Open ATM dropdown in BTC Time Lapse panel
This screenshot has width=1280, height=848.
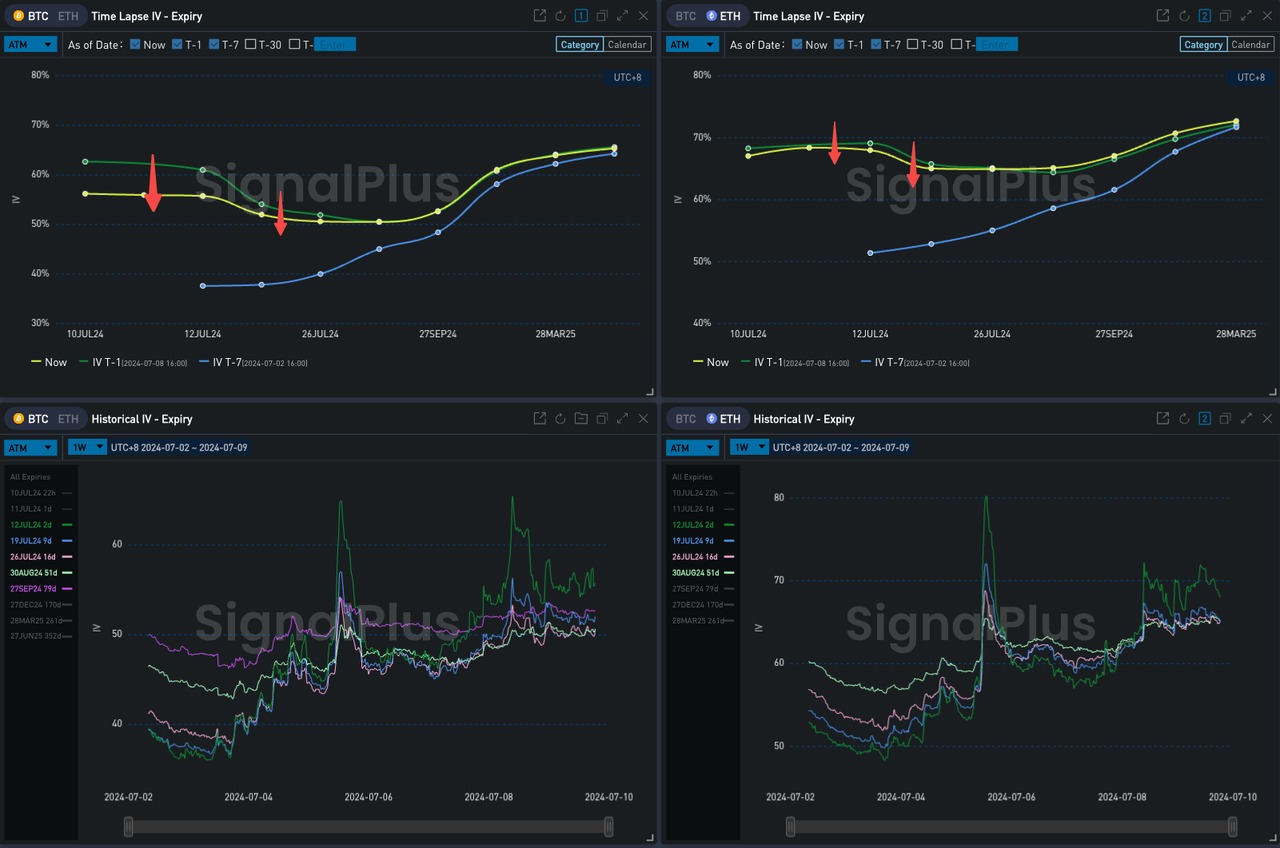pos(30,45)
